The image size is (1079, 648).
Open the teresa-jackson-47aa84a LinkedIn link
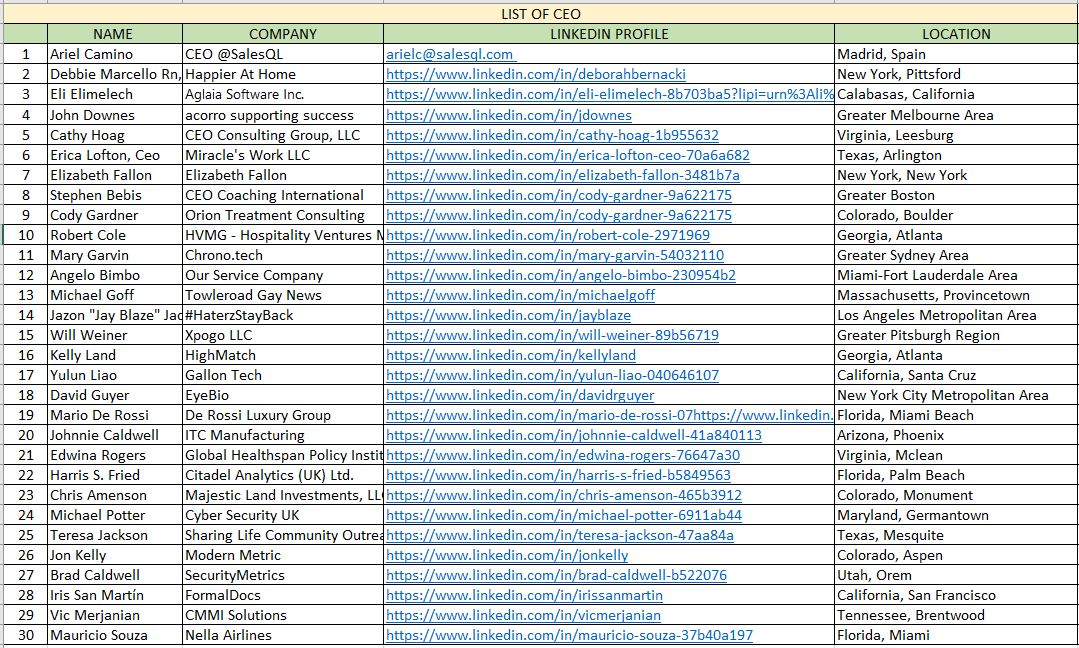559,534
